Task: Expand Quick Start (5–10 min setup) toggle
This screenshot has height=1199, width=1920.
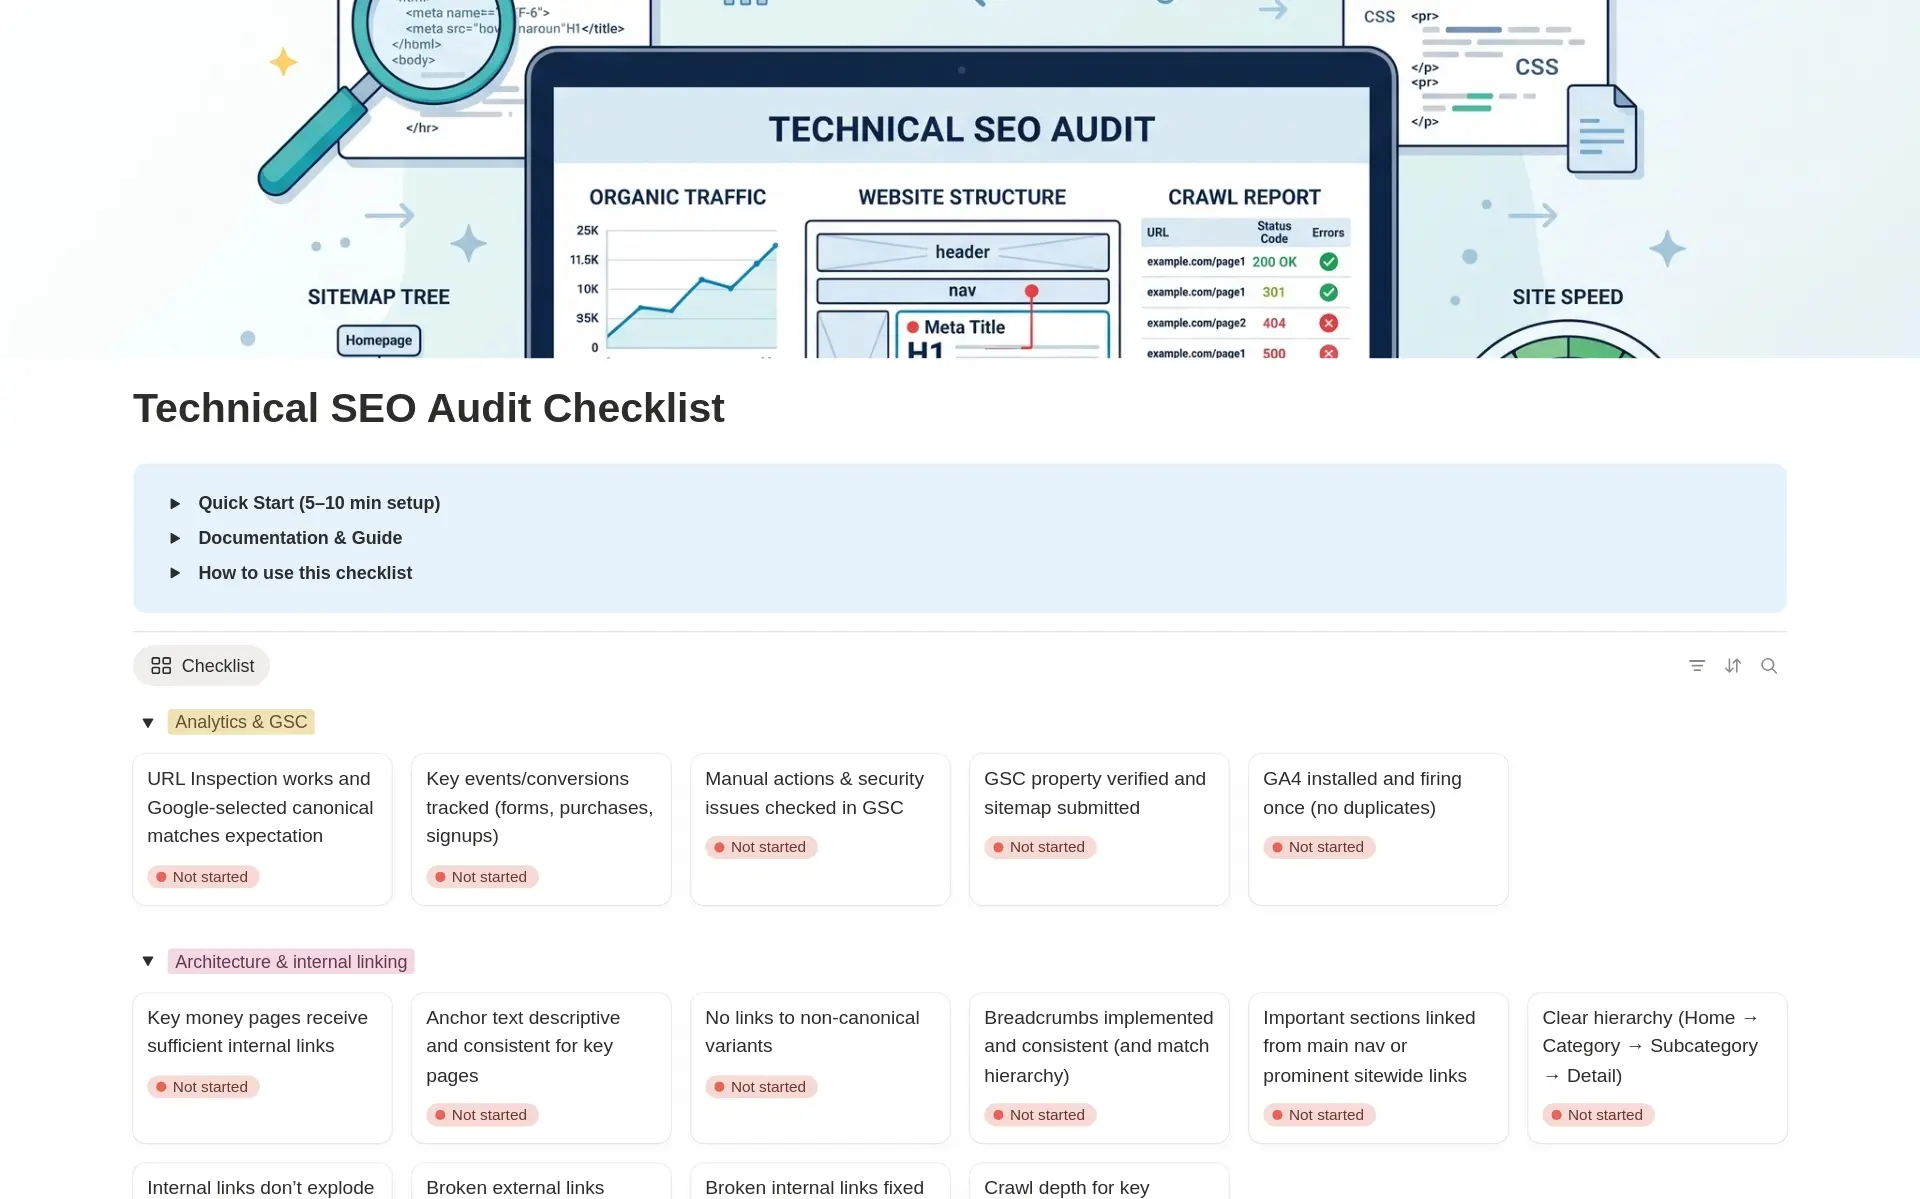Action: [x=175, y=503]
